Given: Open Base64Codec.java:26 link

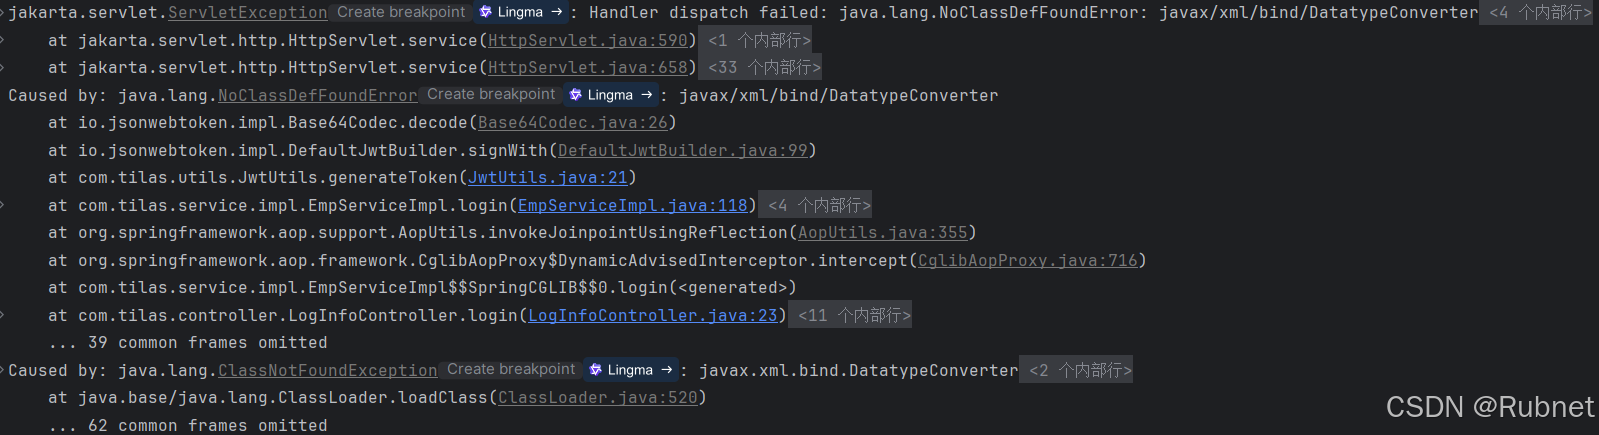Looking at the screenshot, I should click(572, 123).
